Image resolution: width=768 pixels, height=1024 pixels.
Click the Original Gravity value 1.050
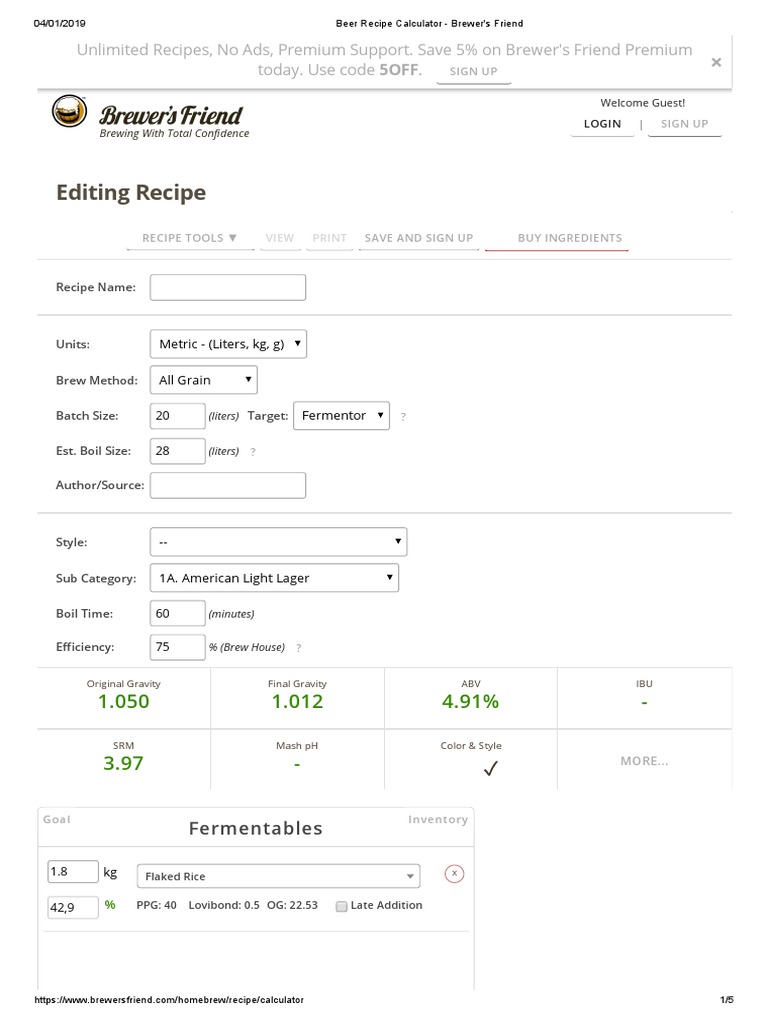(x=123, y=702)
